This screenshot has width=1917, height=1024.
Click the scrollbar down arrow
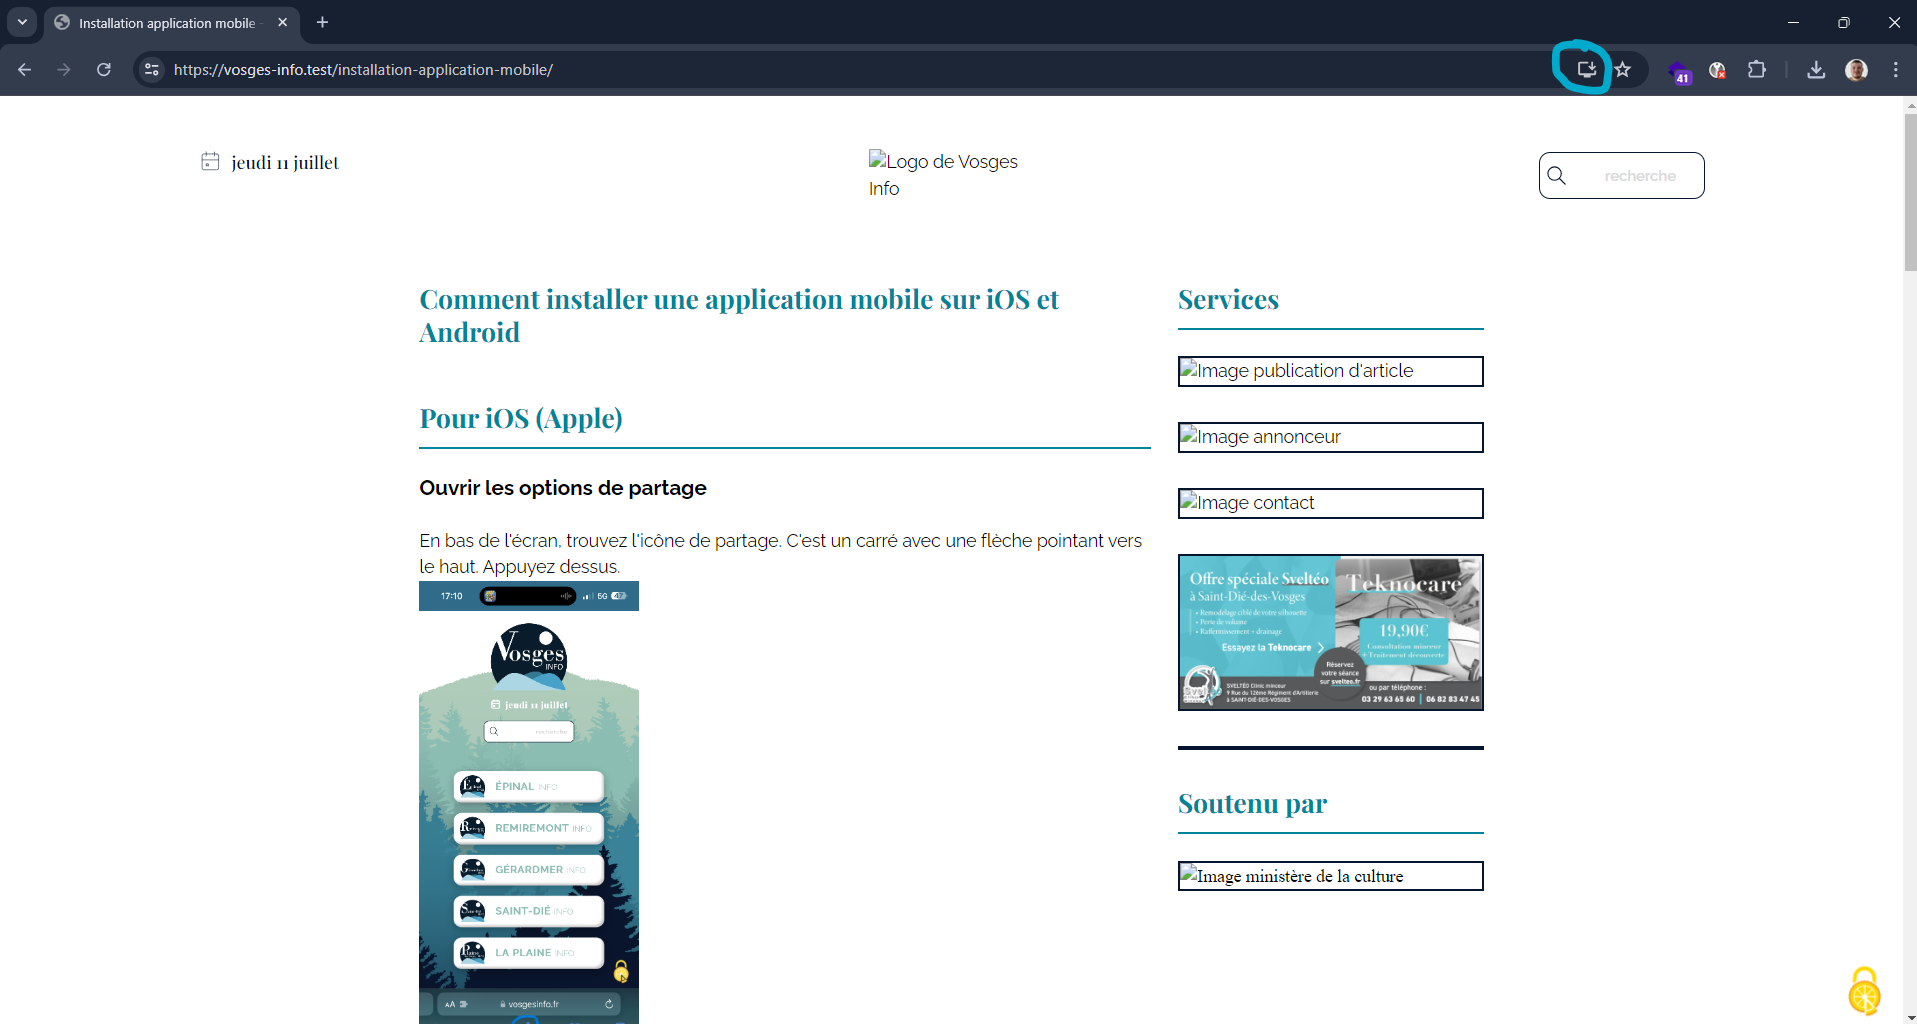click(x=1910, y=1017)
